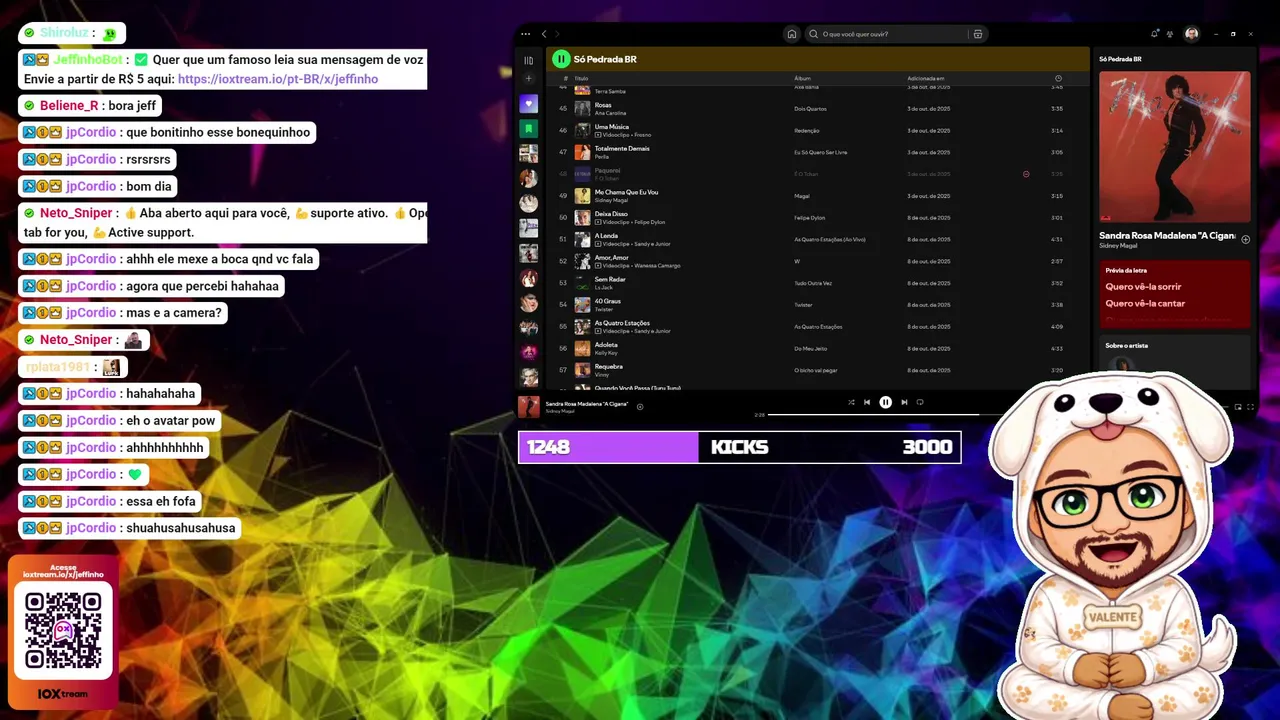Open the ioxtream.io link in JeffinhoBot's message
This screenshot has height=720, width=1280.
pos(278,79)
